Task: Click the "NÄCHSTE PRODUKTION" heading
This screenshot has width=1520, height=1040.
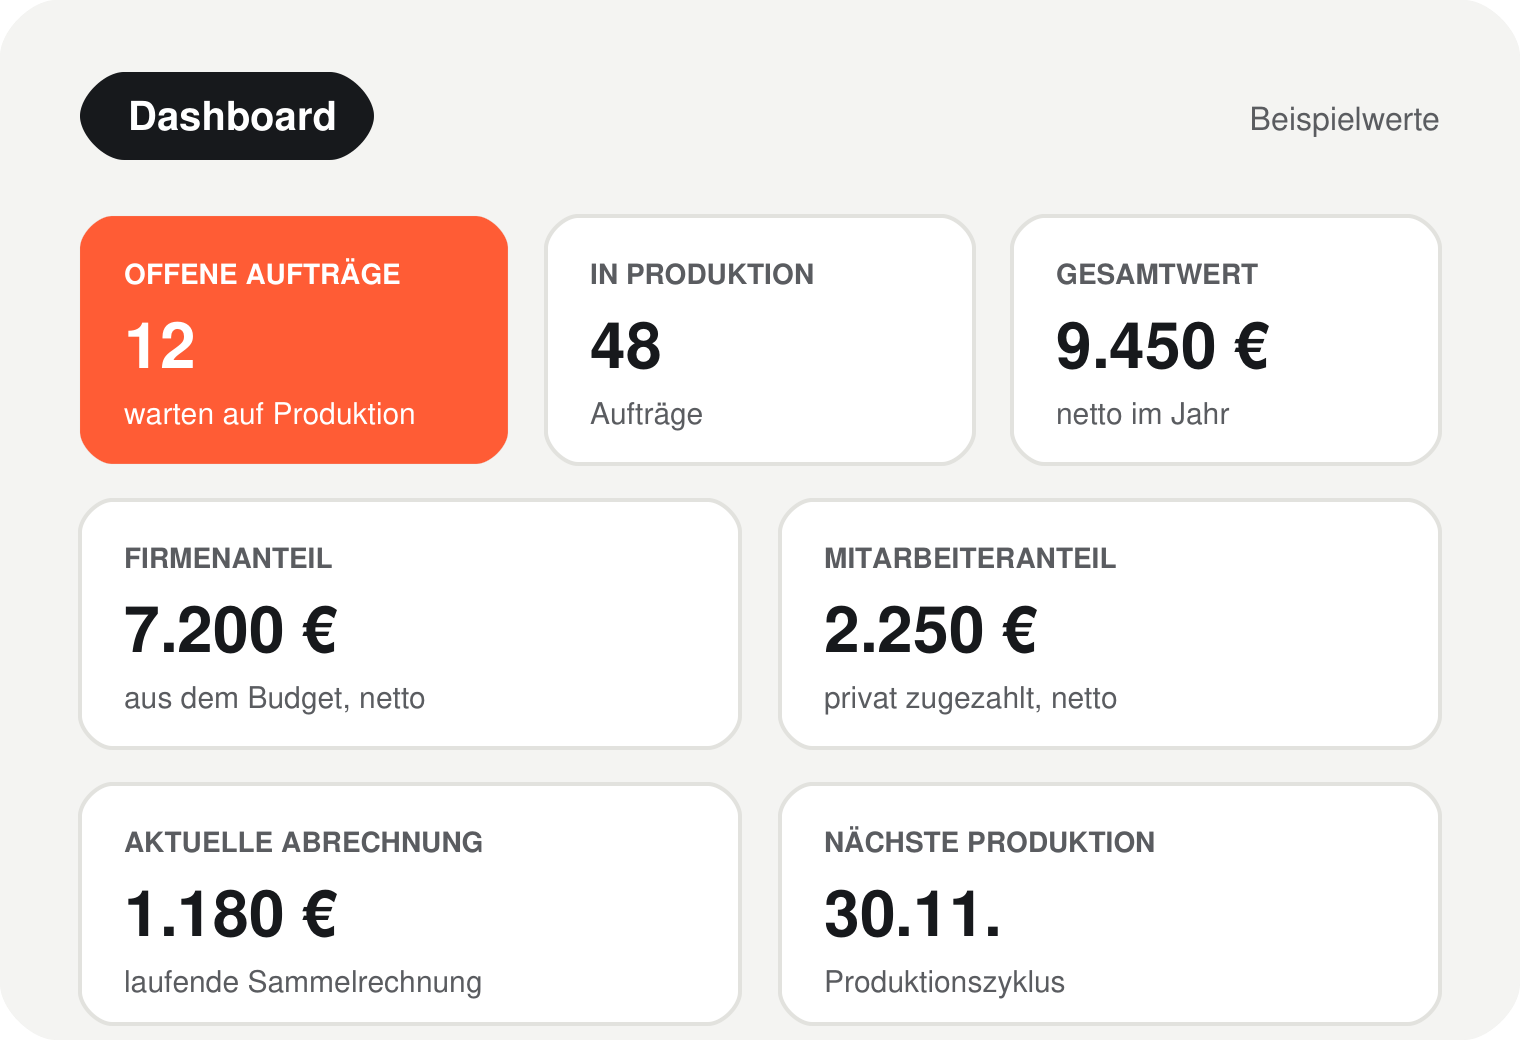Action: [x=989, y=842]
